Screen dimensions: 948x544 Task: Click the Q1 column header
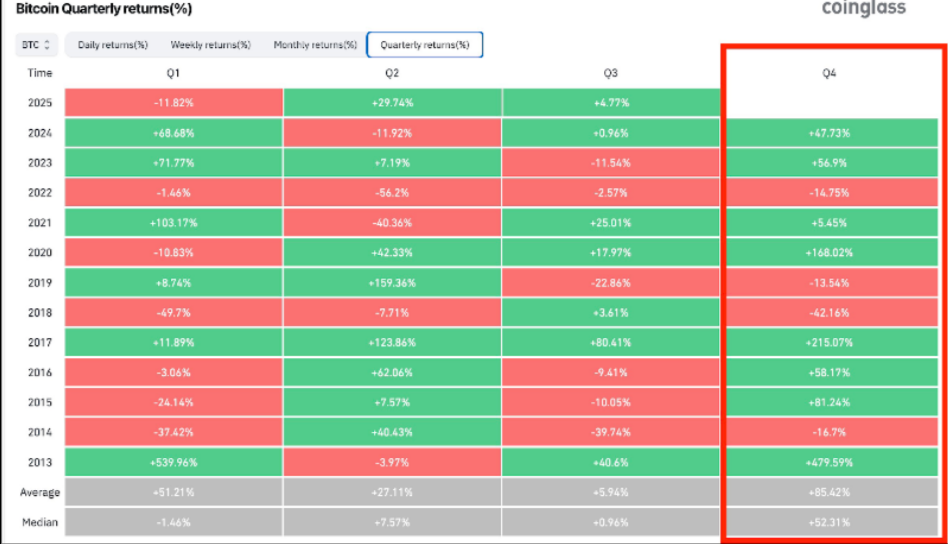[173, 73]
